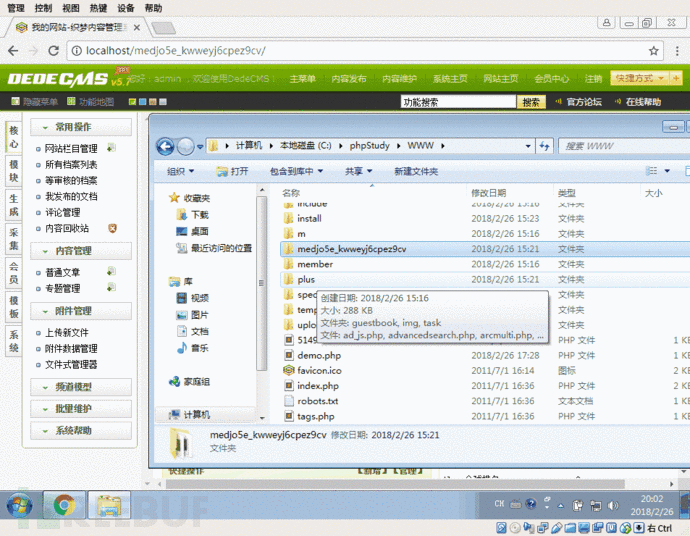Click Explorer forward arrow button

click(185, 147)
